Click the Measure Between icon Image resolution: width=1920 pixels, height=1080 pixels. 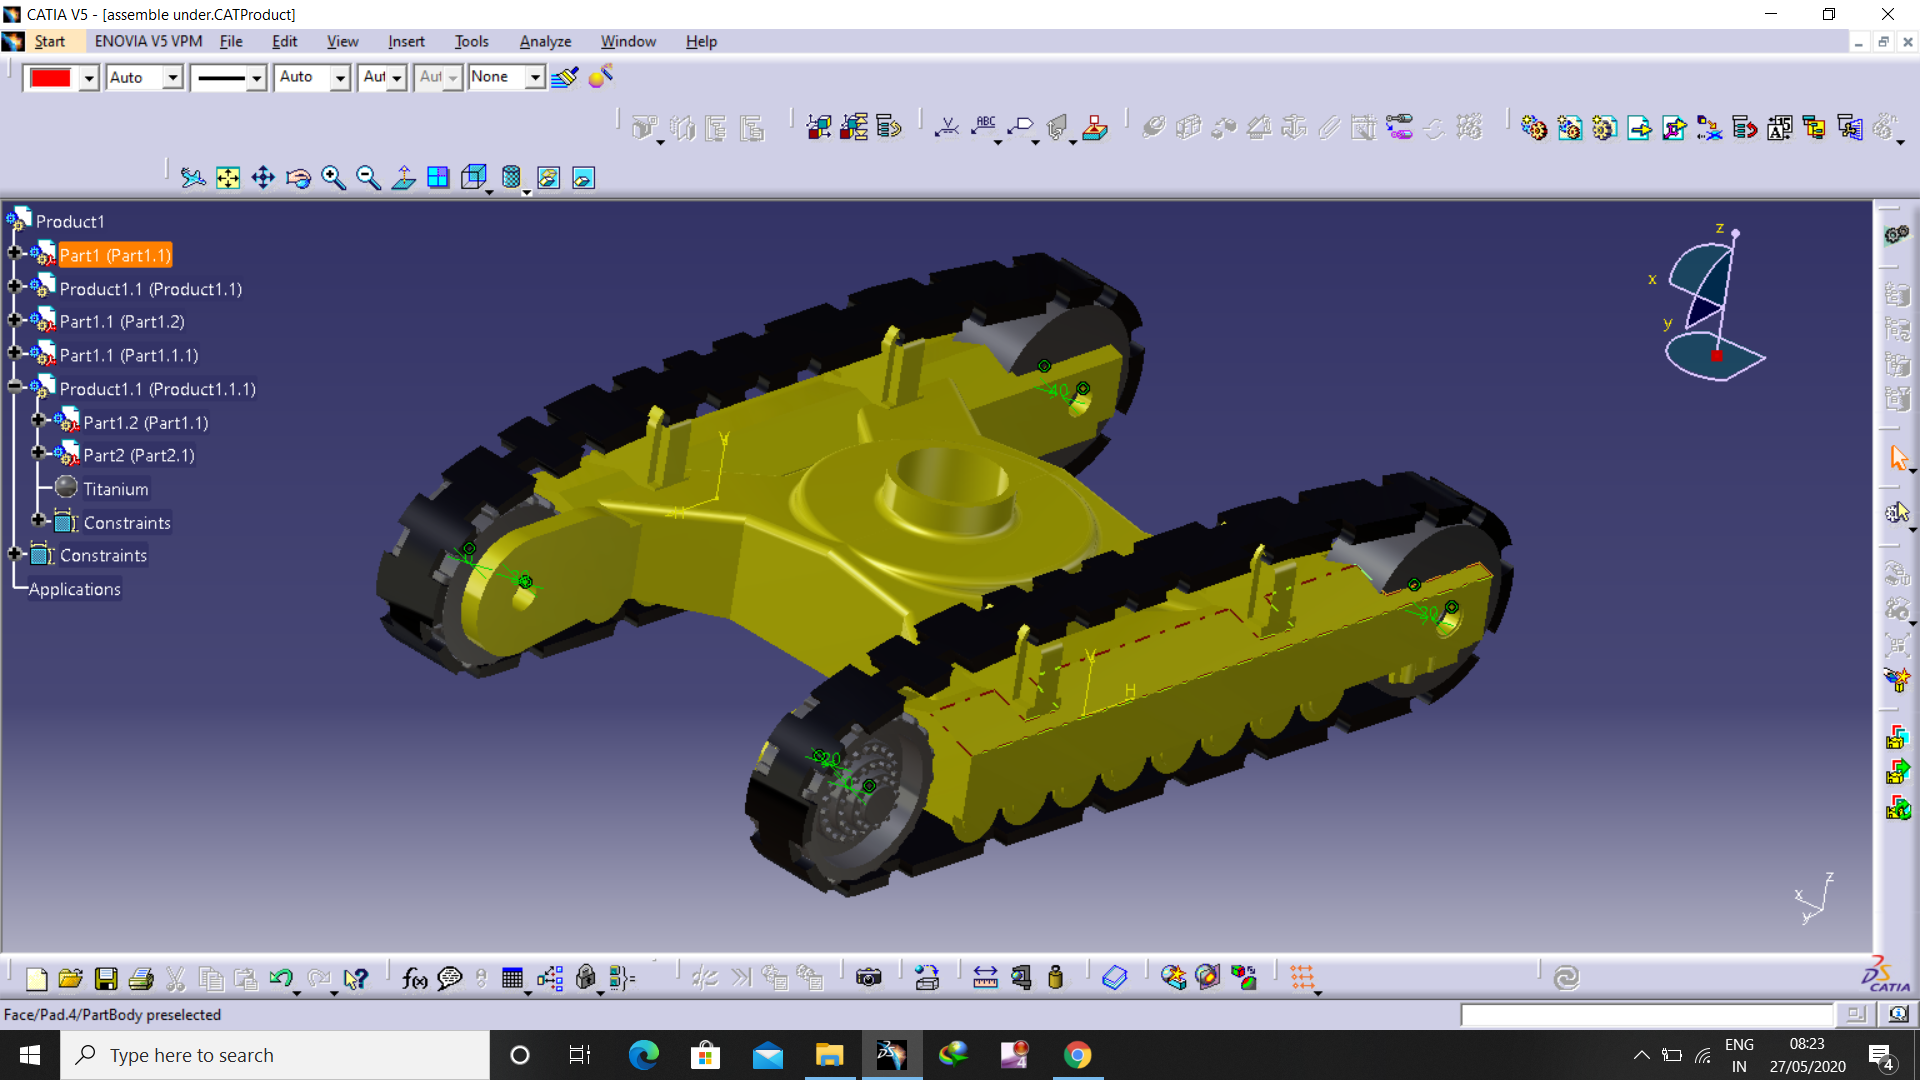tap(985, 978)
